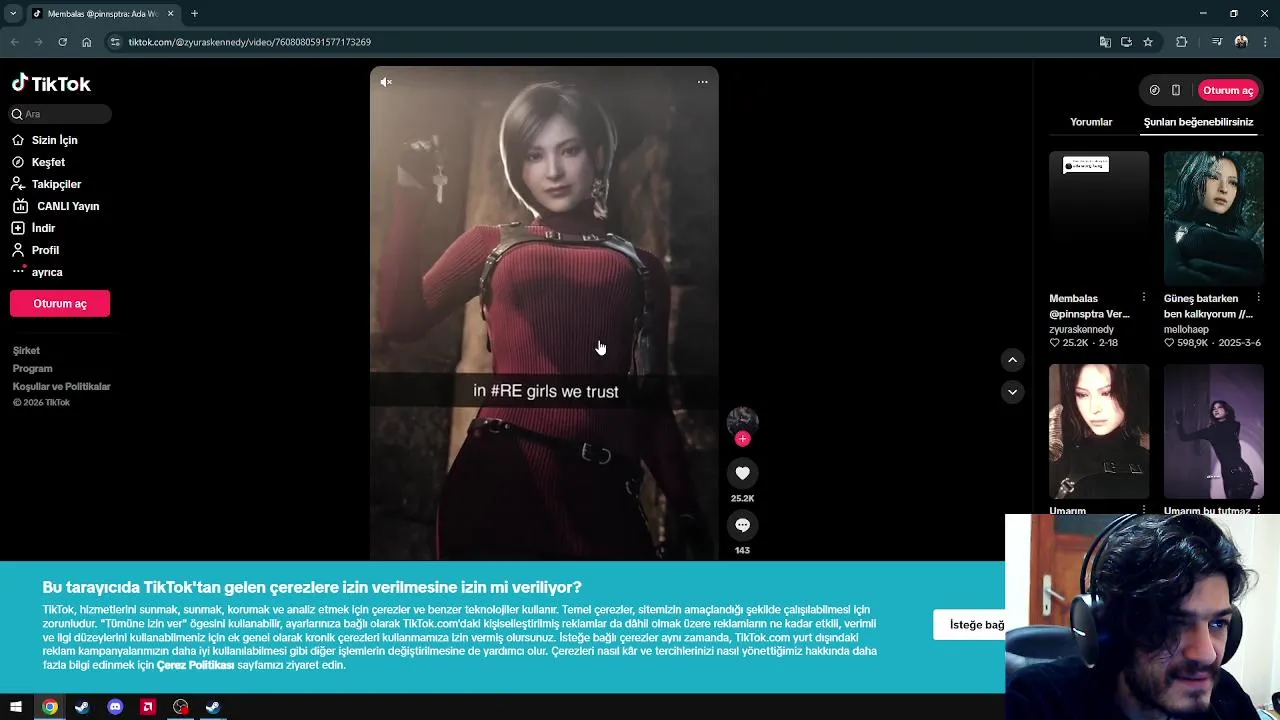Expand the Program footer section
Viewport: 1280px width, 720px height.
pos(32,369)
